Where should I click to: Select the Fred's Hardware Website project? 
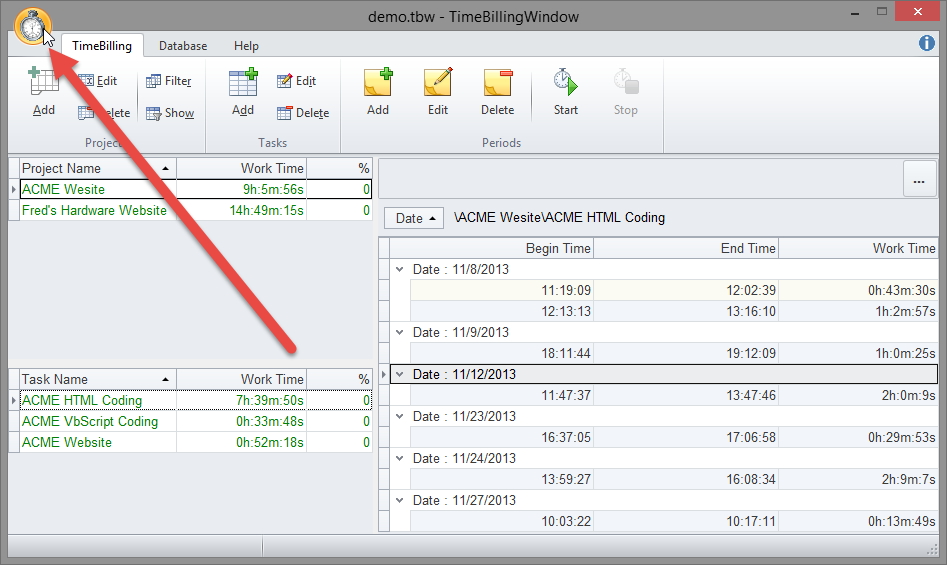click(x=94, y=210)
